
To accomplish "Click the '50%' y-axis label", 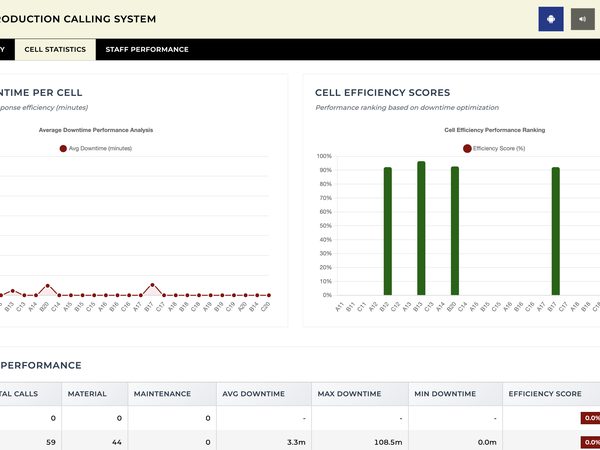I will point(325,226).
